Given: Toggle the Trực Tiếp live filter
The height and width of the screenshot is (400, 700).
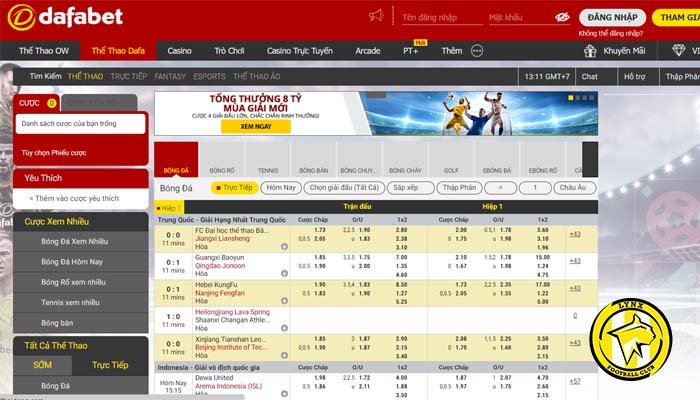Looking at the screenshot, I should [234, 188].
